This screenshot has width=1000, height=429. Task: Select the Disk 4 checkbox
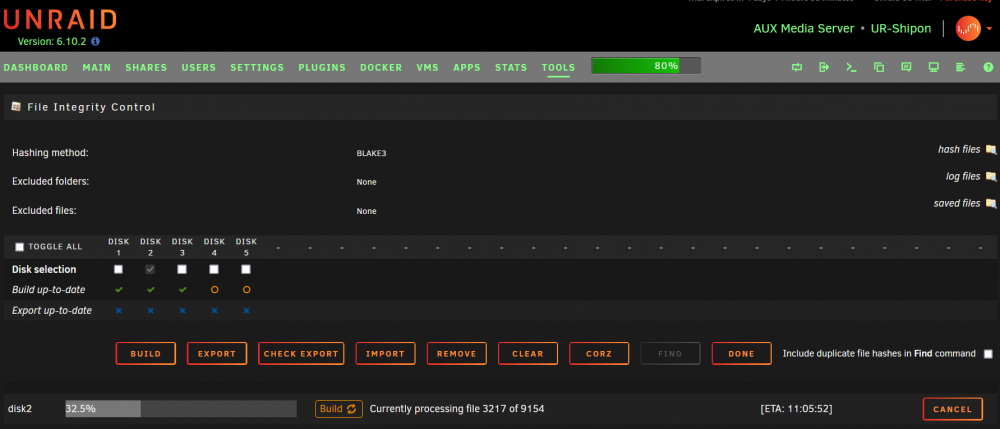point(214,270)
